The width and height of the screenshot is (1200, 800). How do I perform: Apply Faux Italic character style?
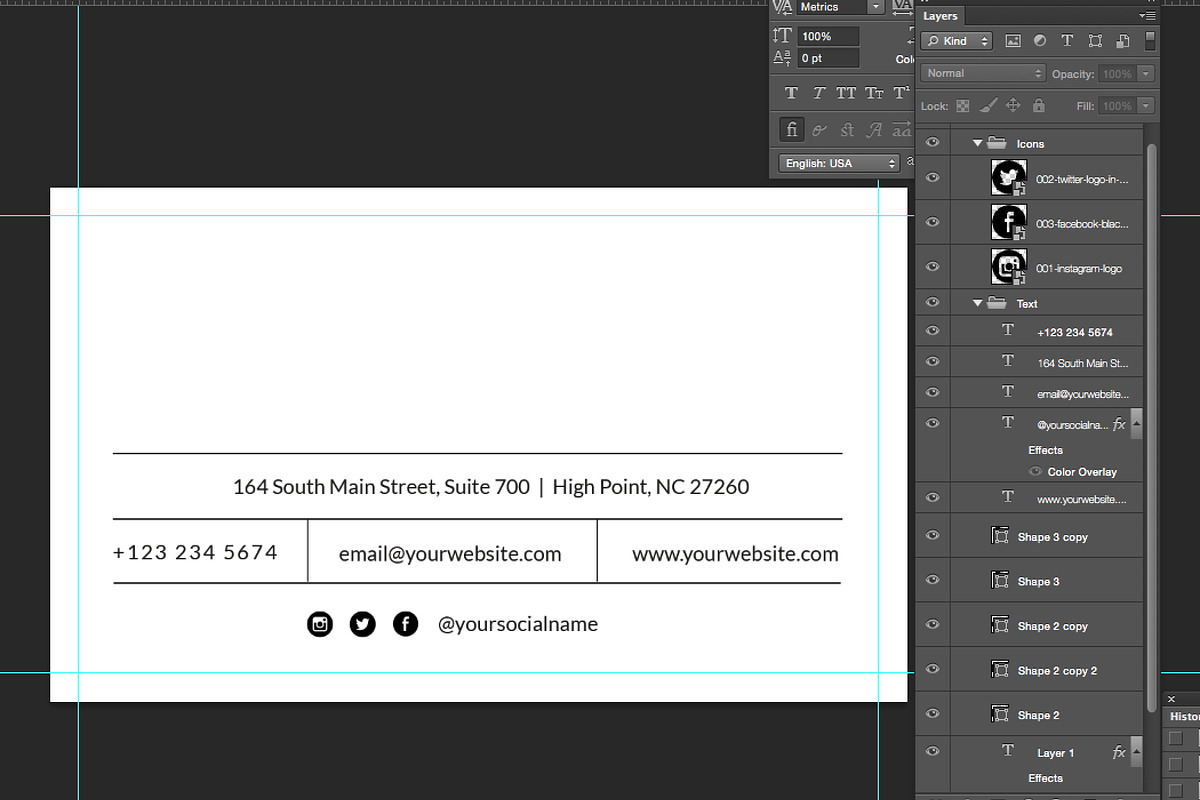819,93
